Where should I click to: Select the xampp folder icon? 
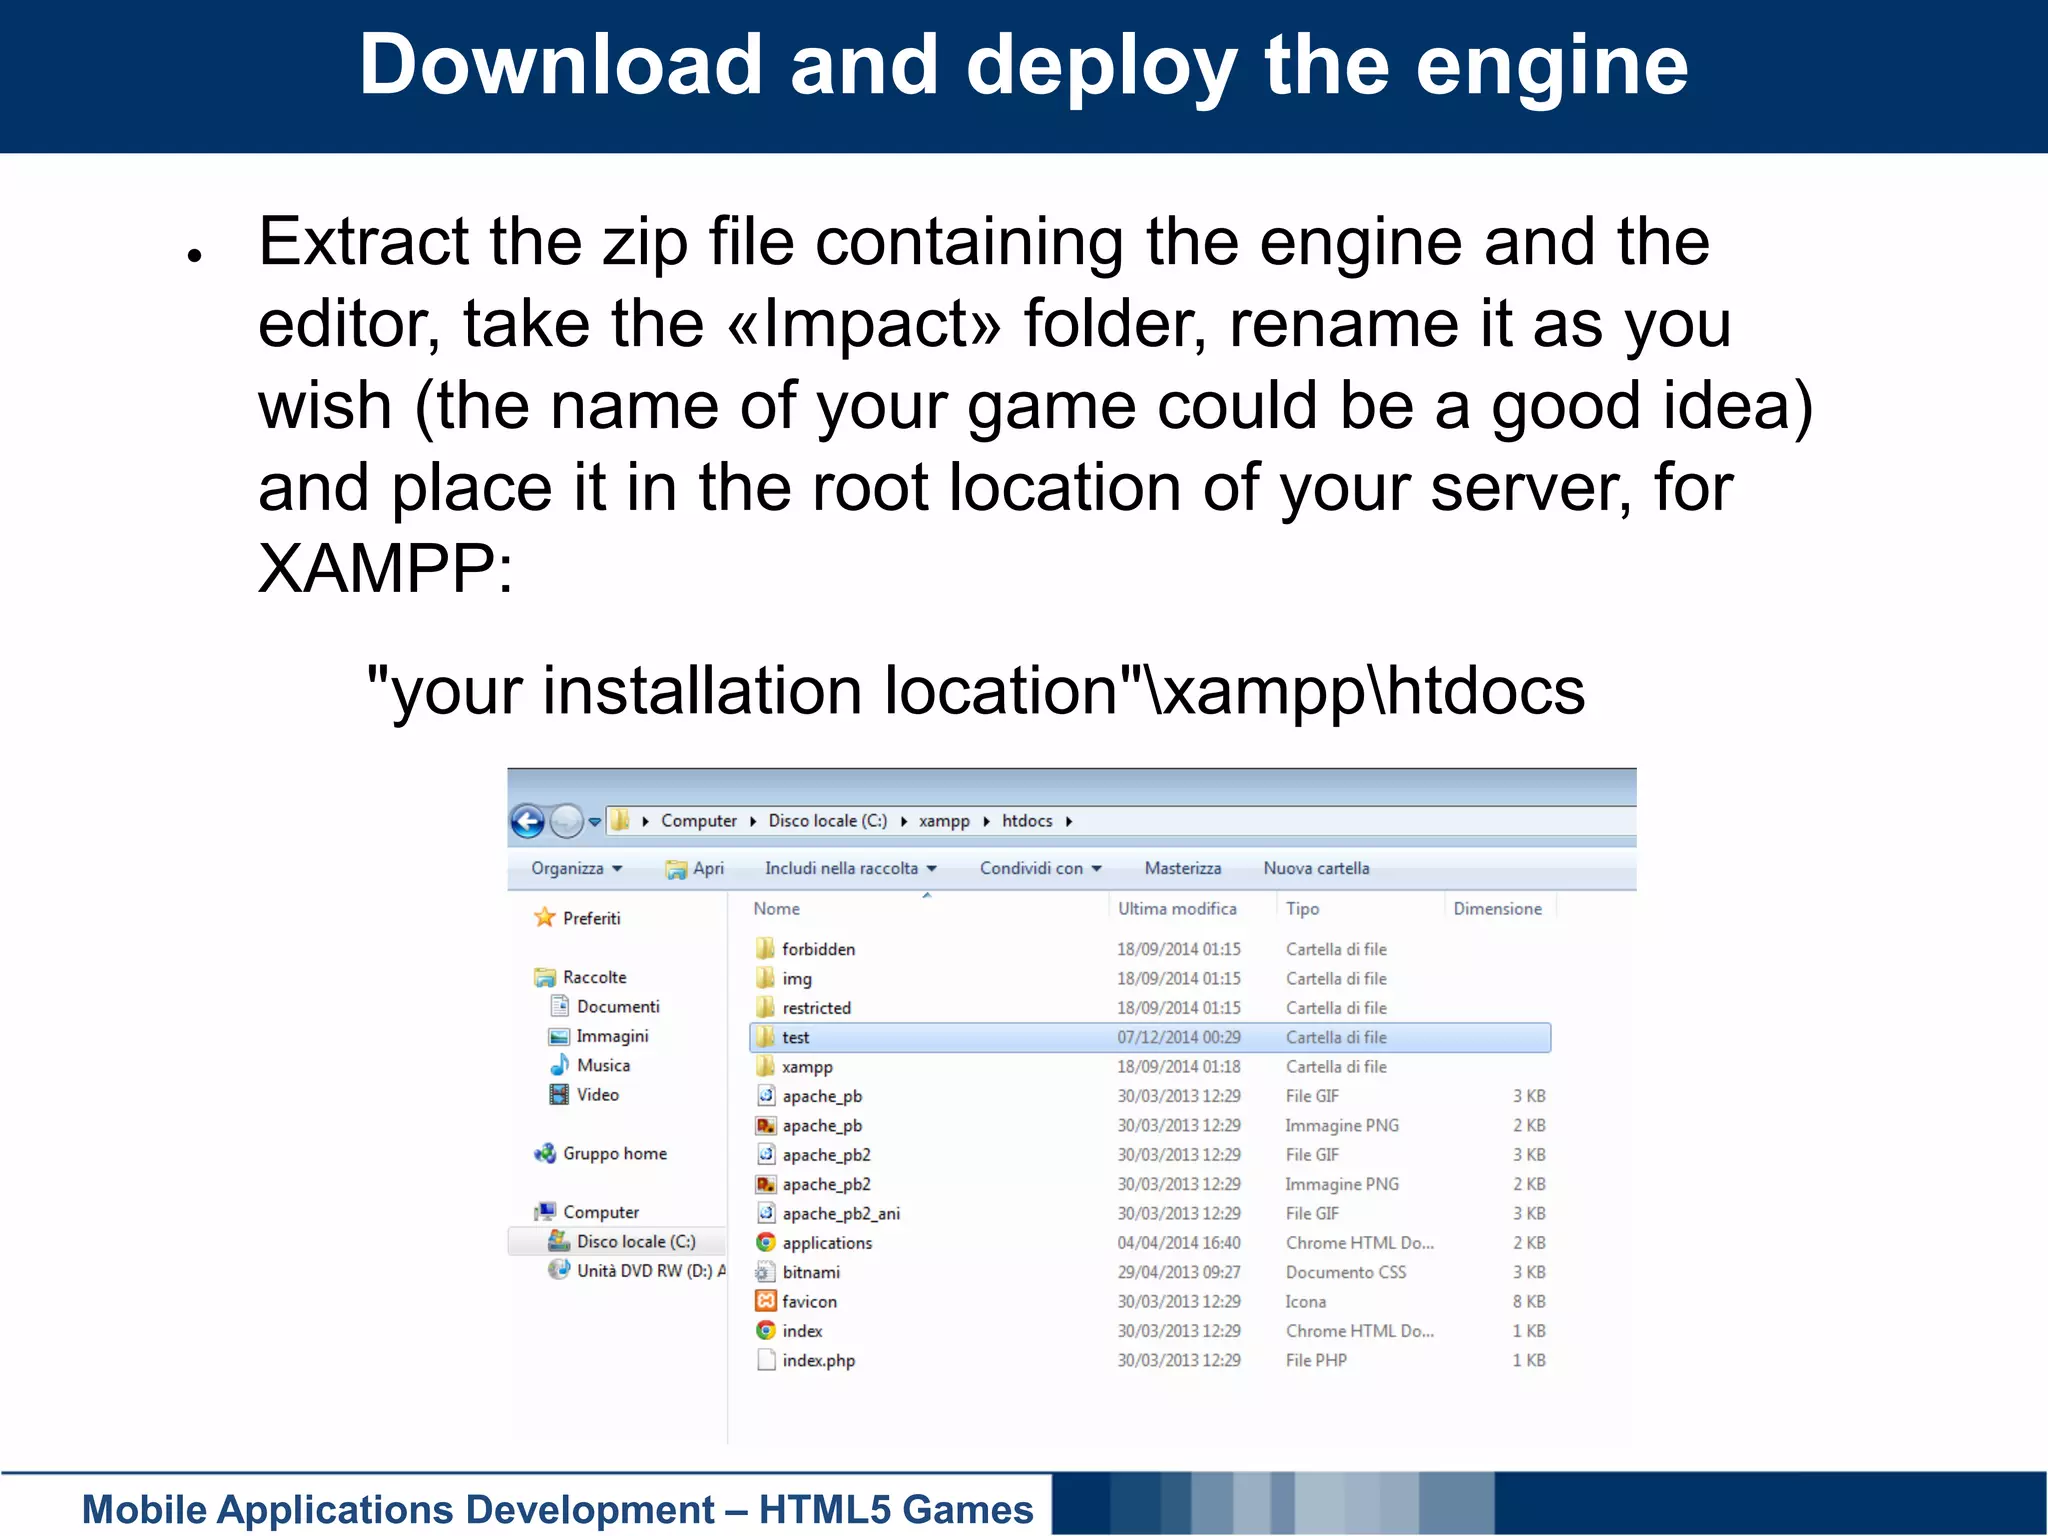(x=766, y=1066)
